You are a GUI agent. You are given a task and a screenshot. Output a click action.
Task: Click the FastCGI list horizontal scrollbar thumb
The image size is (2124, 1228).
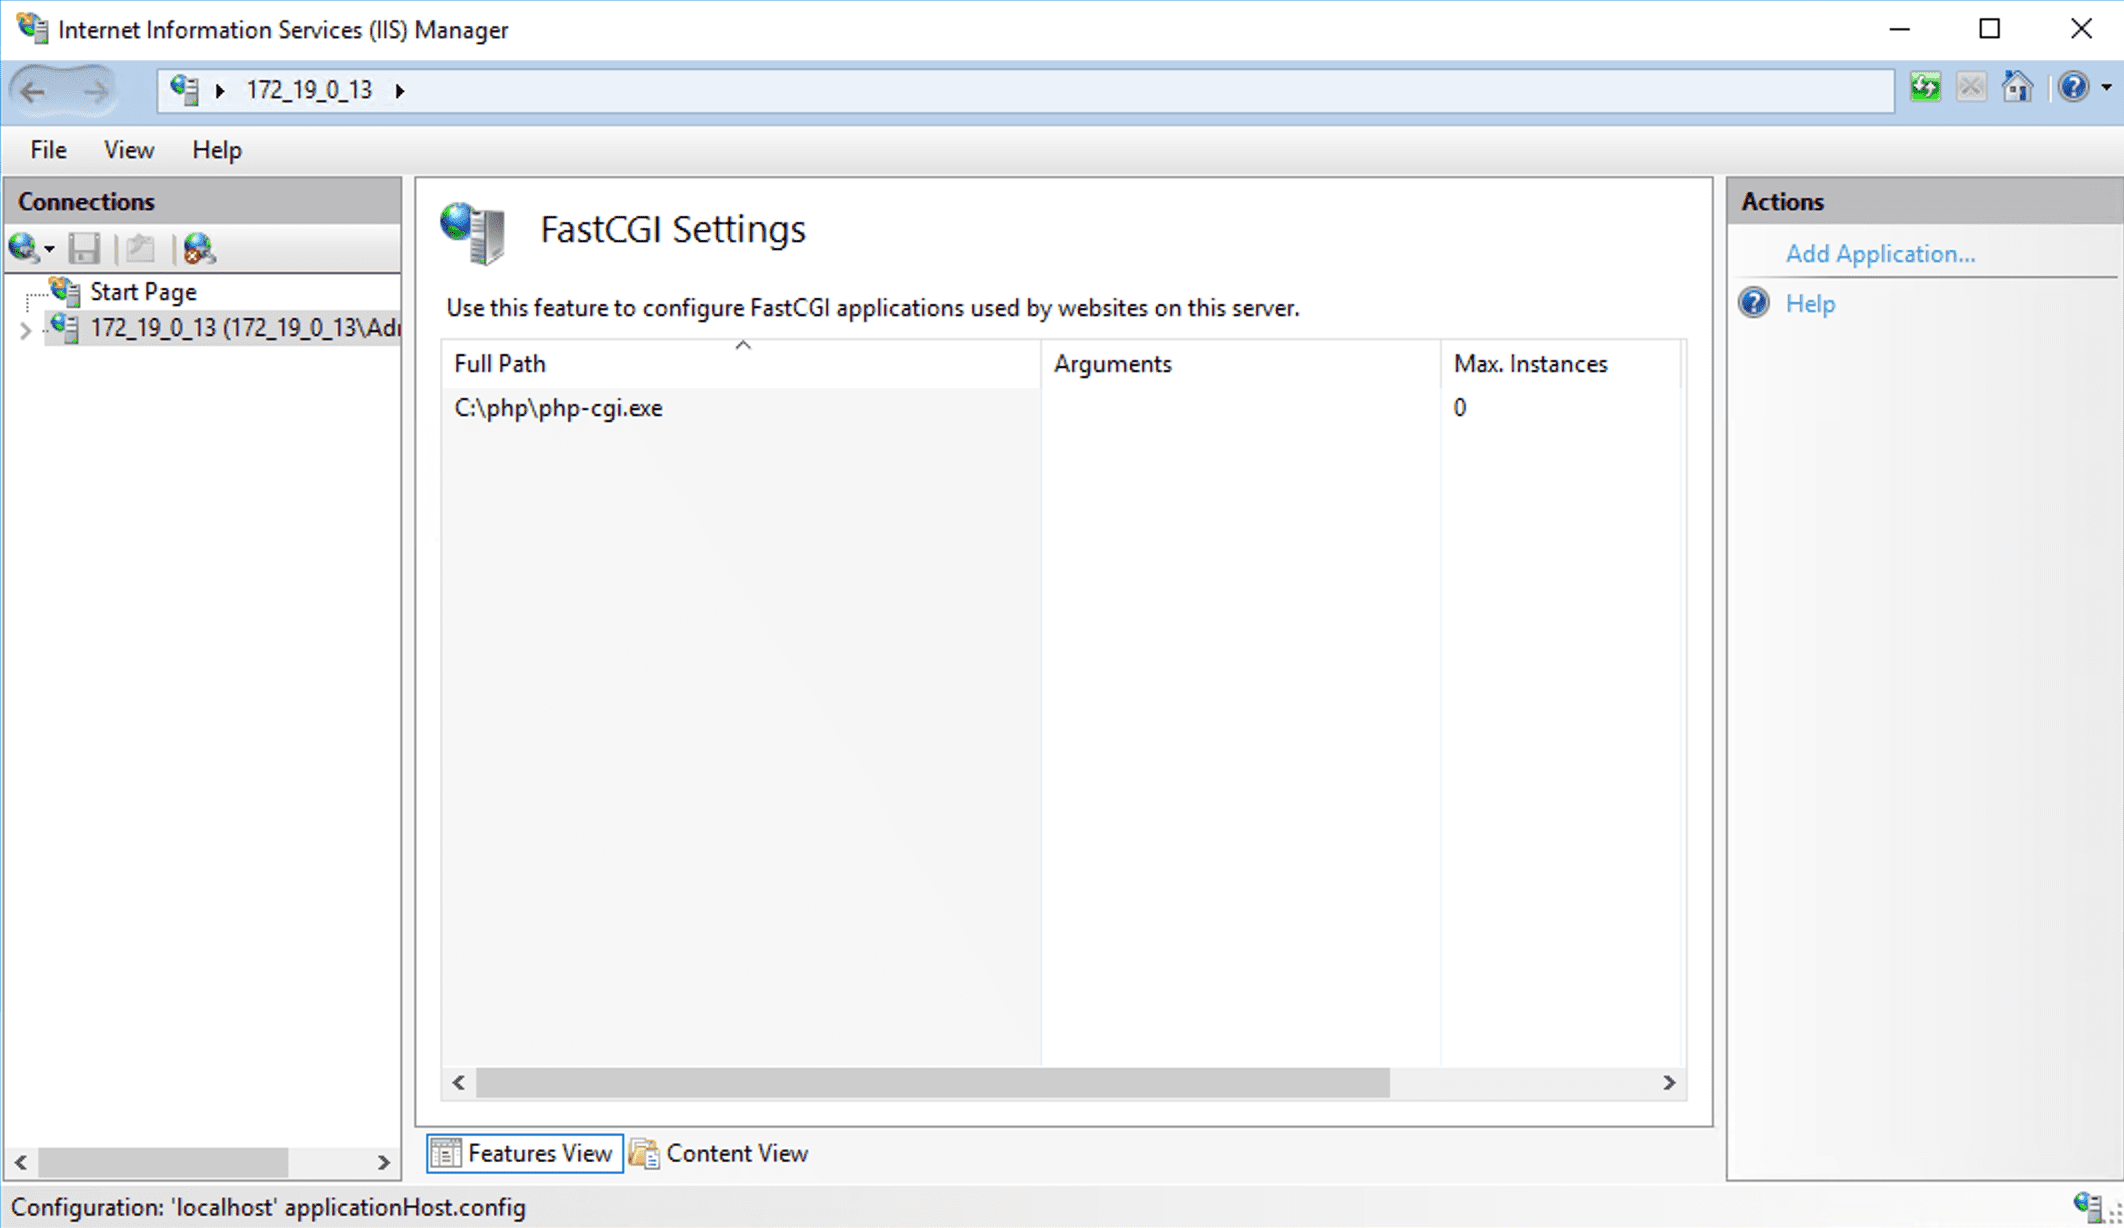tap(933, 1083)
